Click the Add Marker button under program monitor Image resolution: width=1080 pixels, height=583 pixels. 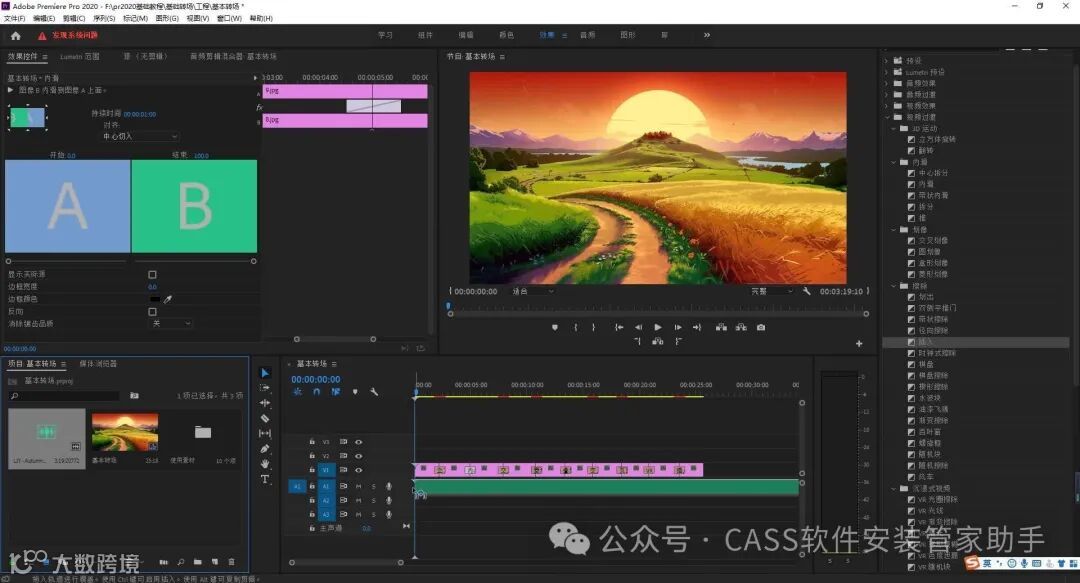(x=555, y=327)
